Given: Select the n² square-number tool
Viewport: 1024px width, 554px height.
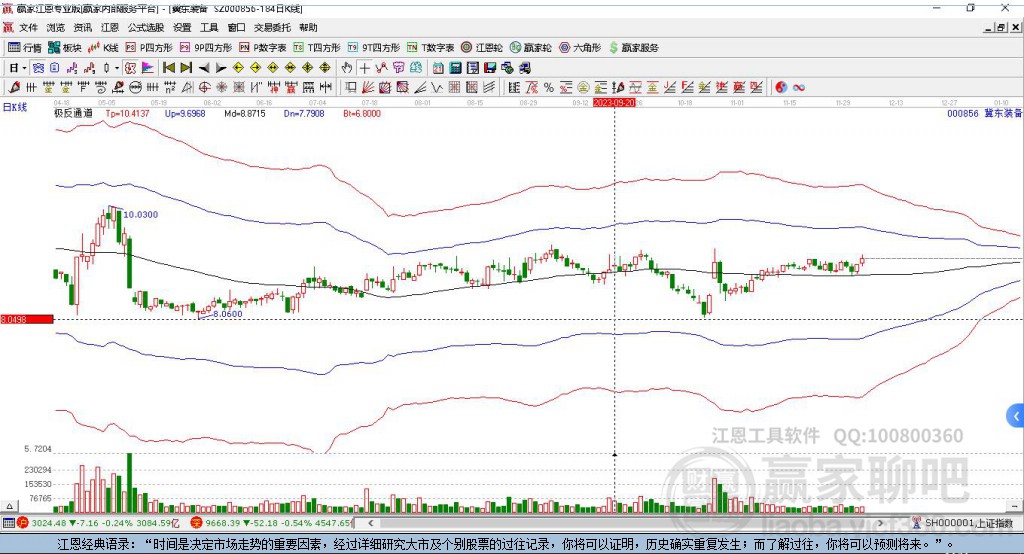Looking at the screenshot, I should pyautogui.click(x=170, y=87).
